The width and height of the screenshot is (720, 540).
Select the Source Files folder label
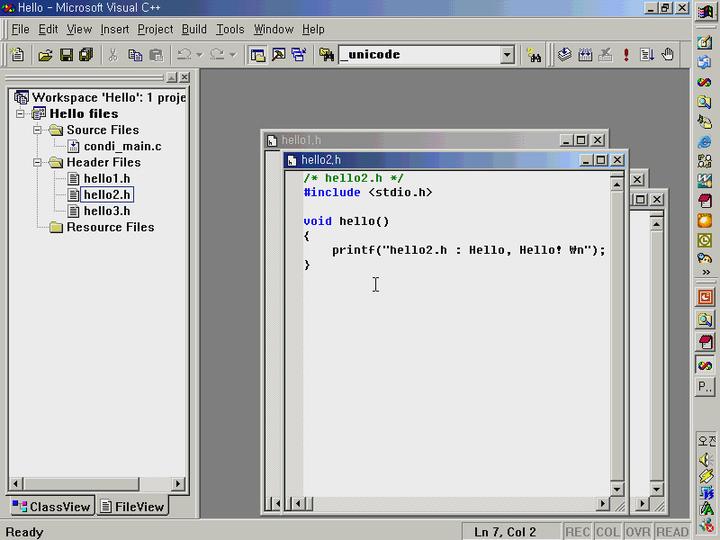(x=102, y=130)
